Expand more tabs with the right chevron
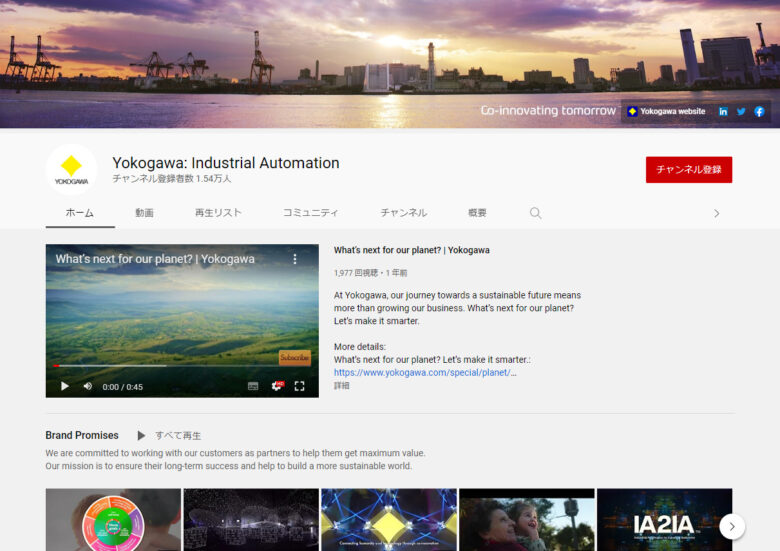This screenshot has width=780, height=551. (716, 213)
